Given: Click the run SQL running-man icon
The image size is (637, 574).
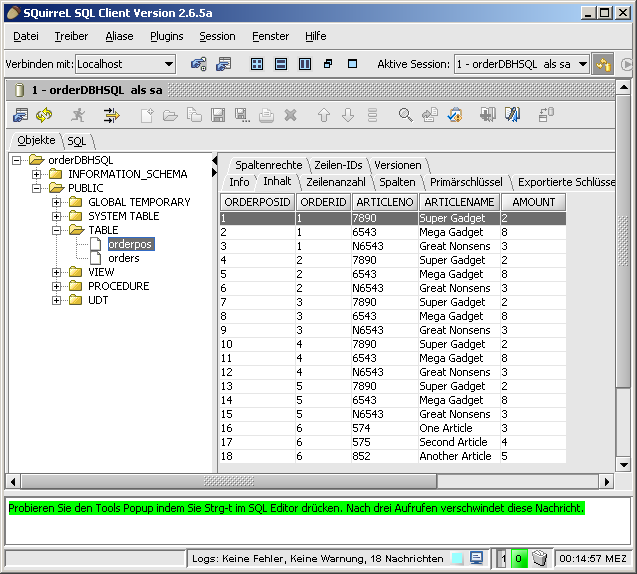Looking at the screenshot, I should [78, 115].
